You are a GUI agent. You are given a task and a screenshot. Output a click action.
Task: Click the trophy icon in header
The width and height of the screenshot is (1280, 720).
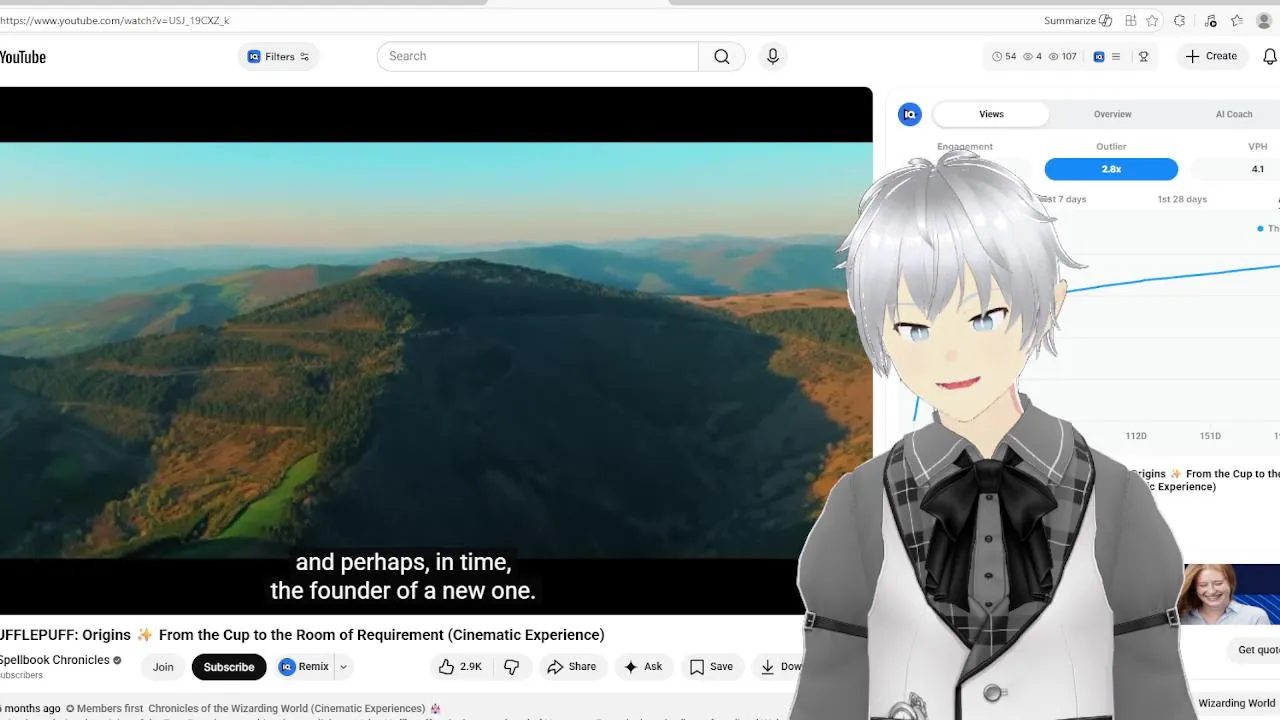[x=1144, y=57]
